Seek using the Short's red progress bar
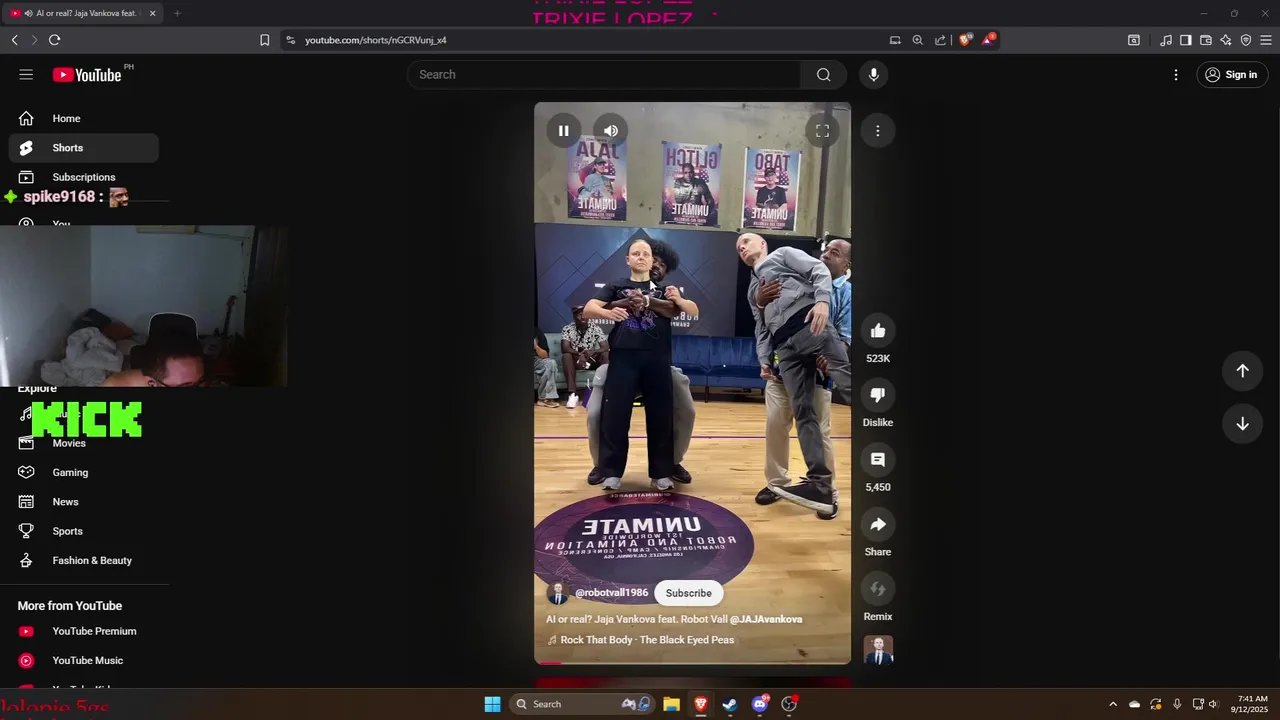Screen dimensions: 1280x720 click(692, 662)
